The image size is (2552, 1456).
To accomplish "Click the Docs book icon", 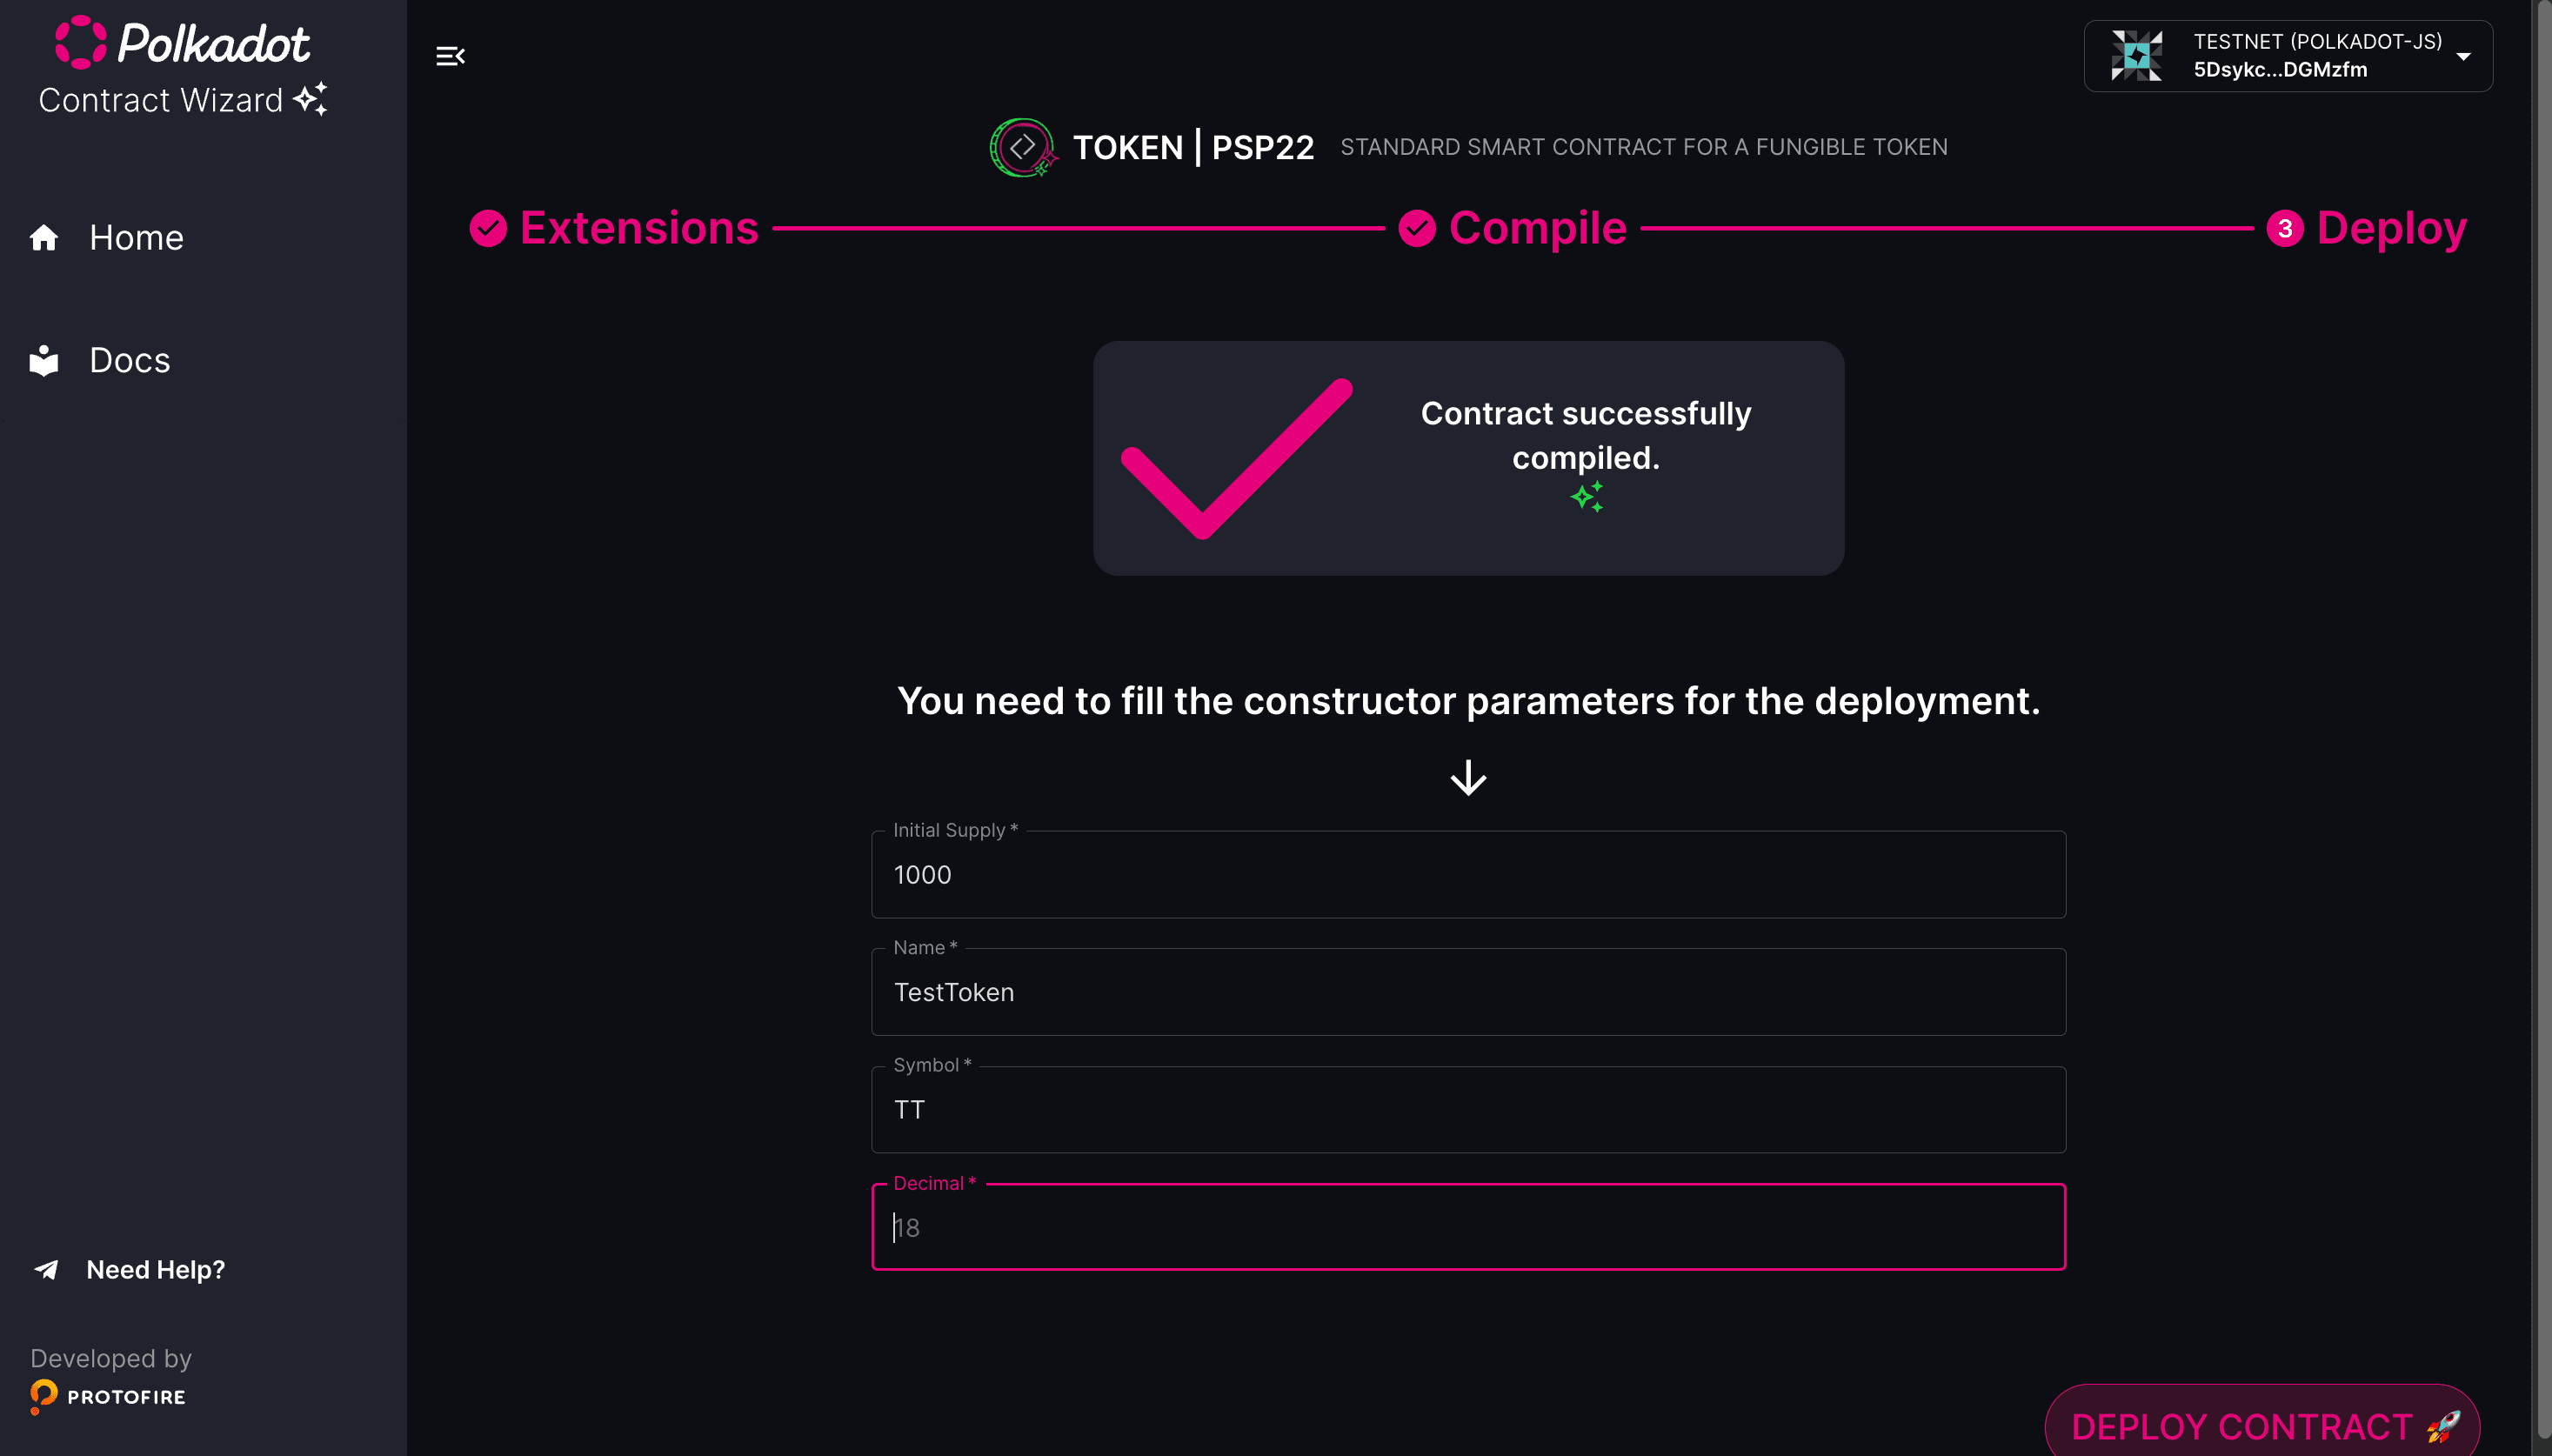I will pos(44,361).
